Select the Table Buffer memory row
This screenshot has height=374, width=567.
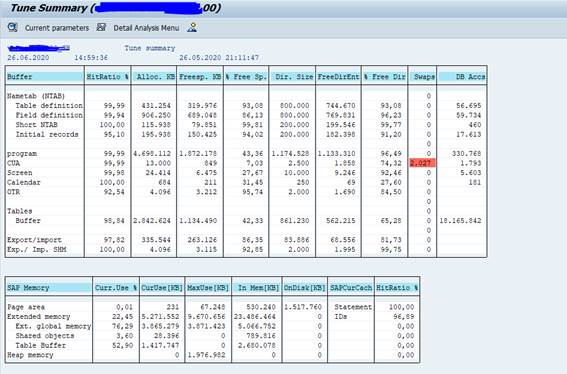[212, 345]
